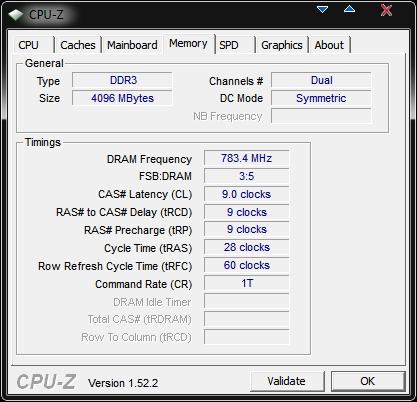The width and height of the screenshot is (417, 402).
Task: Click the greyed NB Frequency label
Action: (x=228, y=116)
